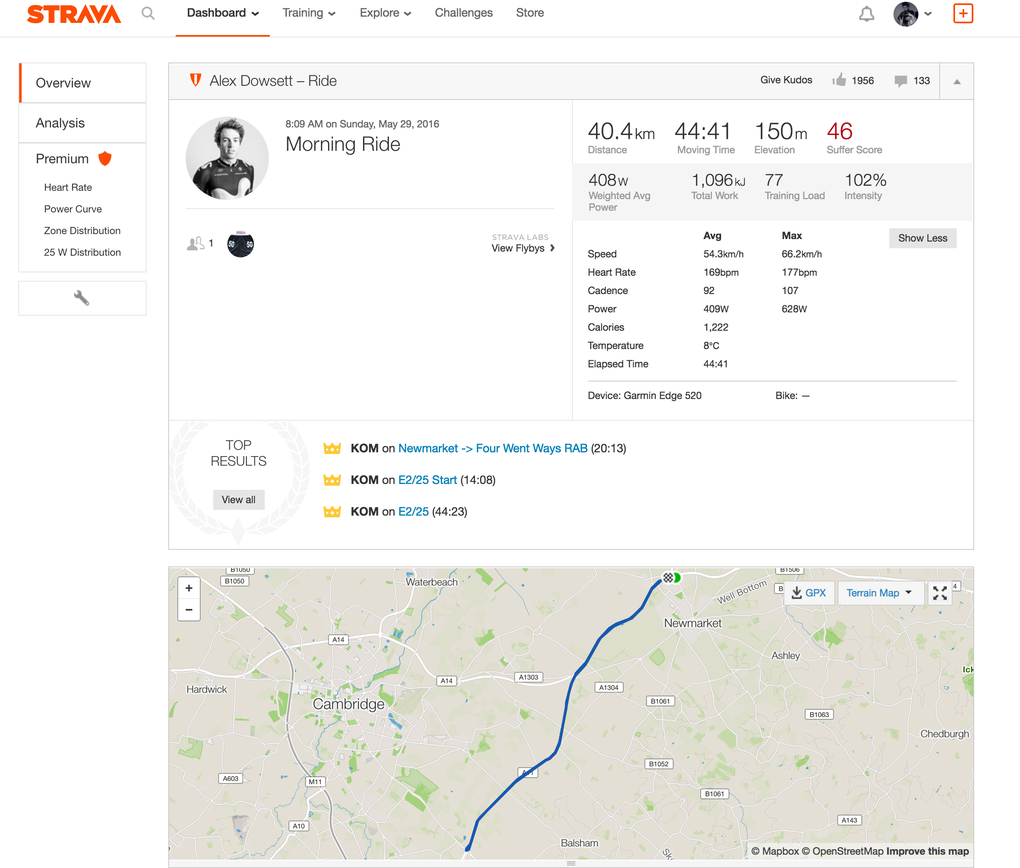1020x868 pixels.
Task: Enter fullscreen map view
Action: point(940,593)
